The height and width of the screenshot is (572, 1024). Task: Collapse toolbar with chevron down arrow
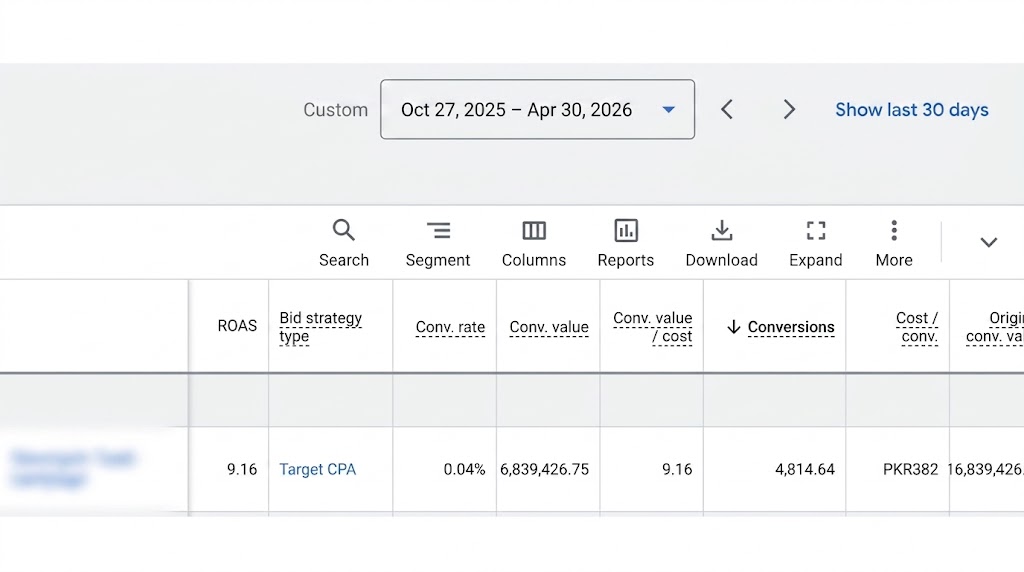pos(988,242)
